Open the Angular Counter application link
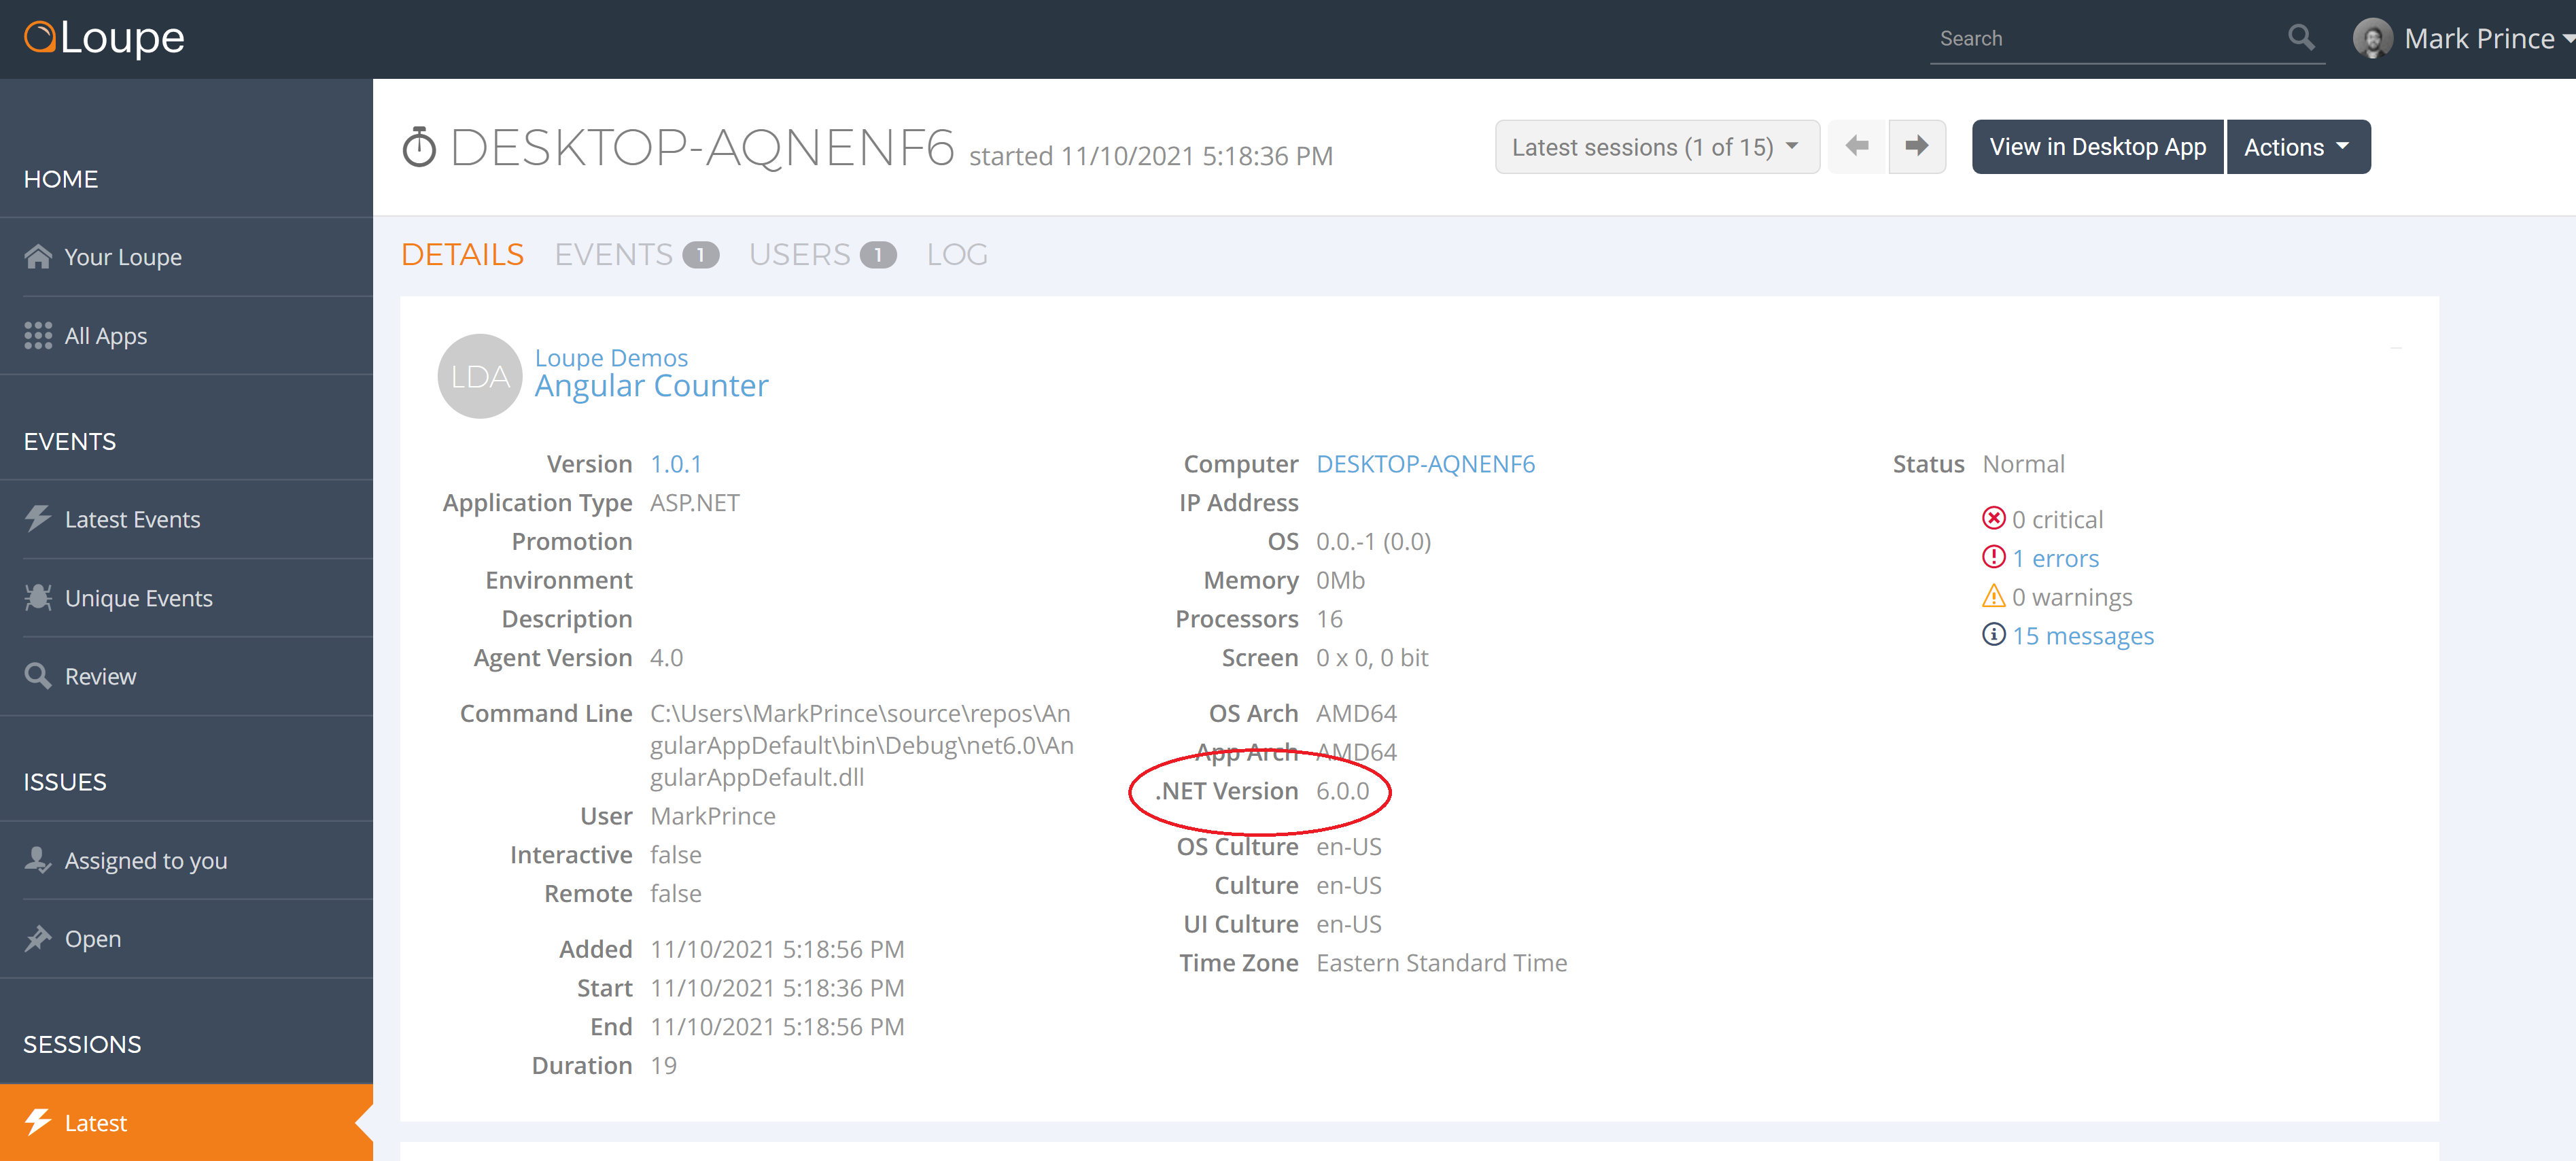Image resolution: width=2576 pixels, height=1161 pixels. (651, 386)
